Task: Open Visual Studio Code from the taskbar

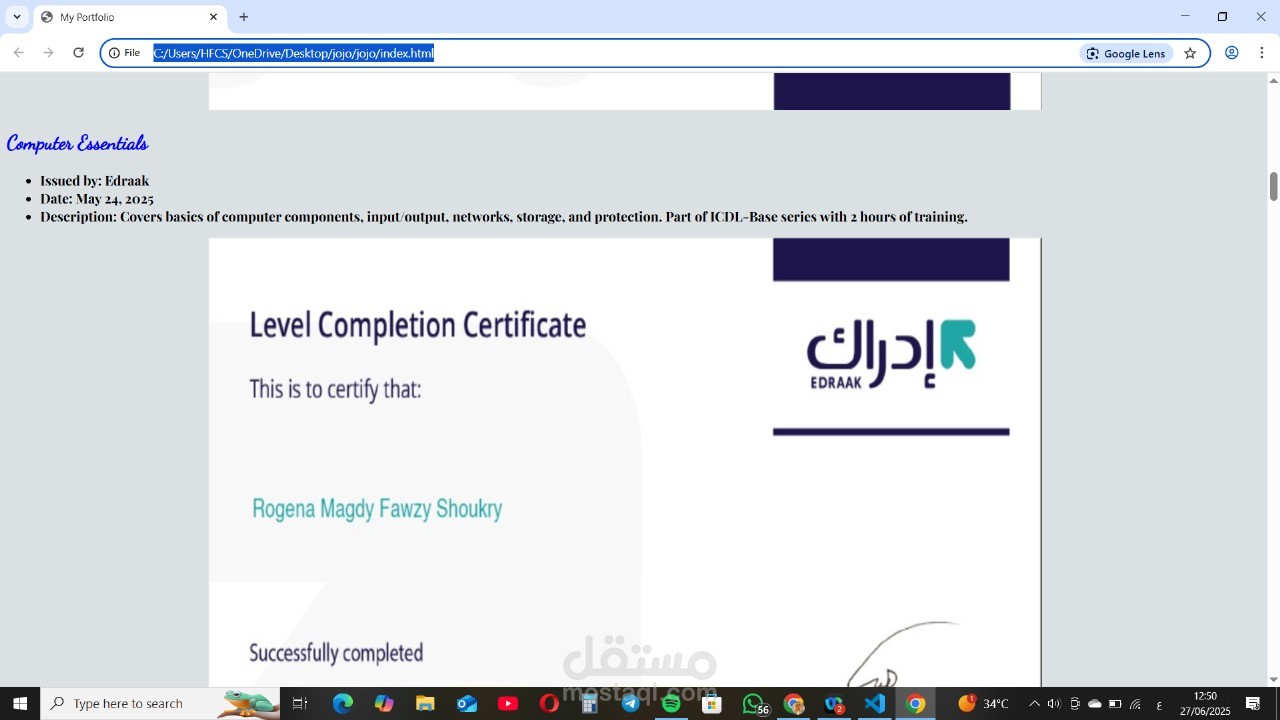Action: (875, 703)
